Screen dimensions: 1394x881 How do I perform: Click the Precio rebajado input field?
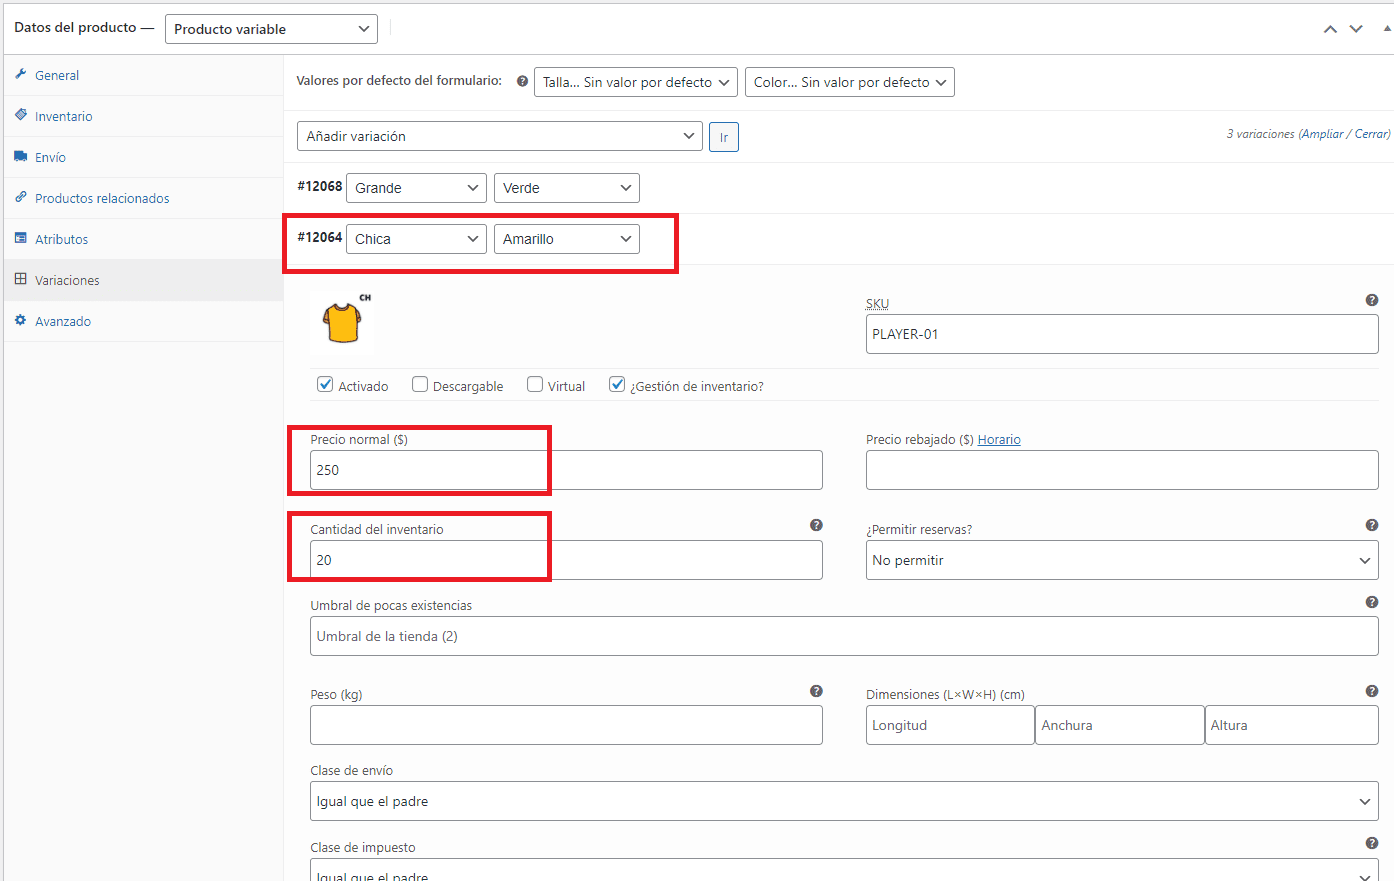[x=1121, y=470]
